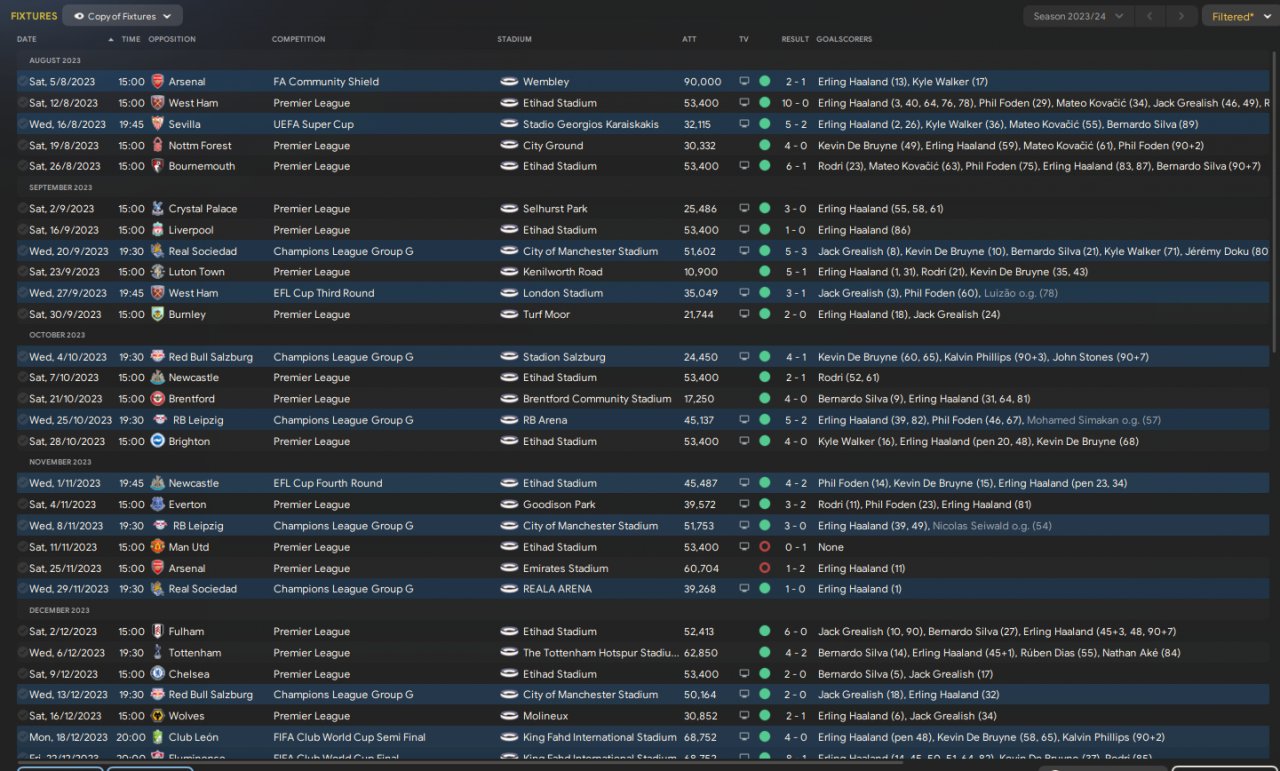Click the AUGUST 2023 month heading
Image resolution: width=1280 pixels, height=771 pixels.
[55, 61]
